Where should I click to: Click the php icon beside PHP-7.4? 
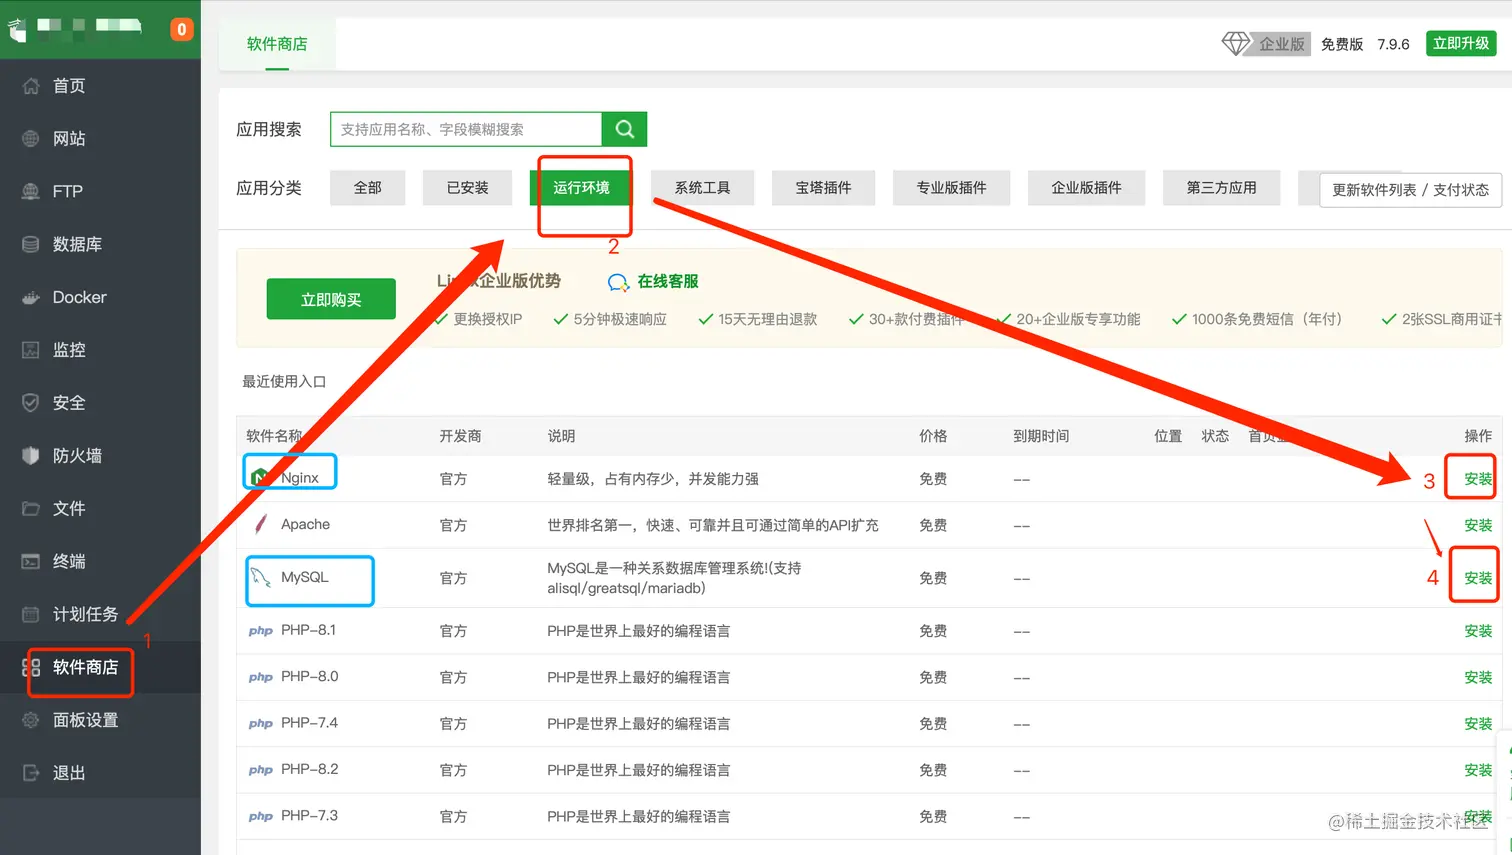click(x=261, y=723)
